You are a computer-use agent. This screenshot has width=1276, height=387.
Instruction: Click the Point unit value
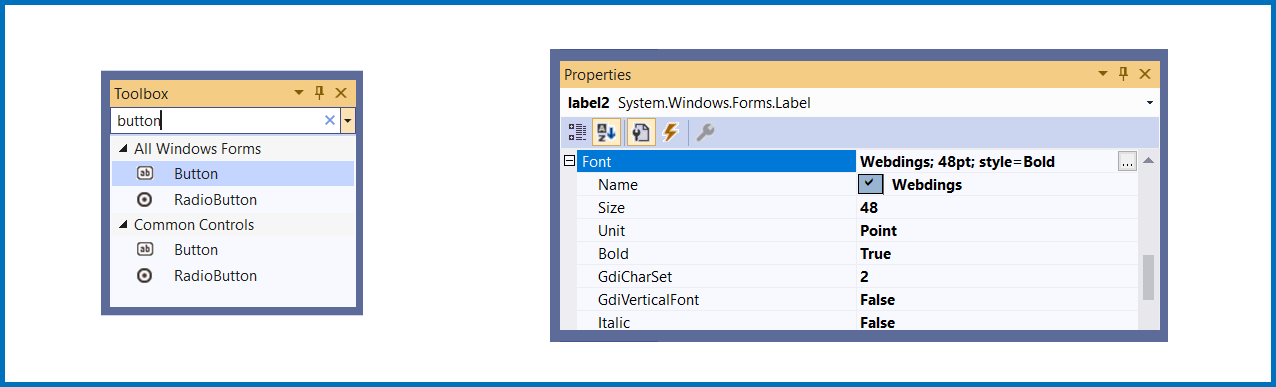[878, 231]
